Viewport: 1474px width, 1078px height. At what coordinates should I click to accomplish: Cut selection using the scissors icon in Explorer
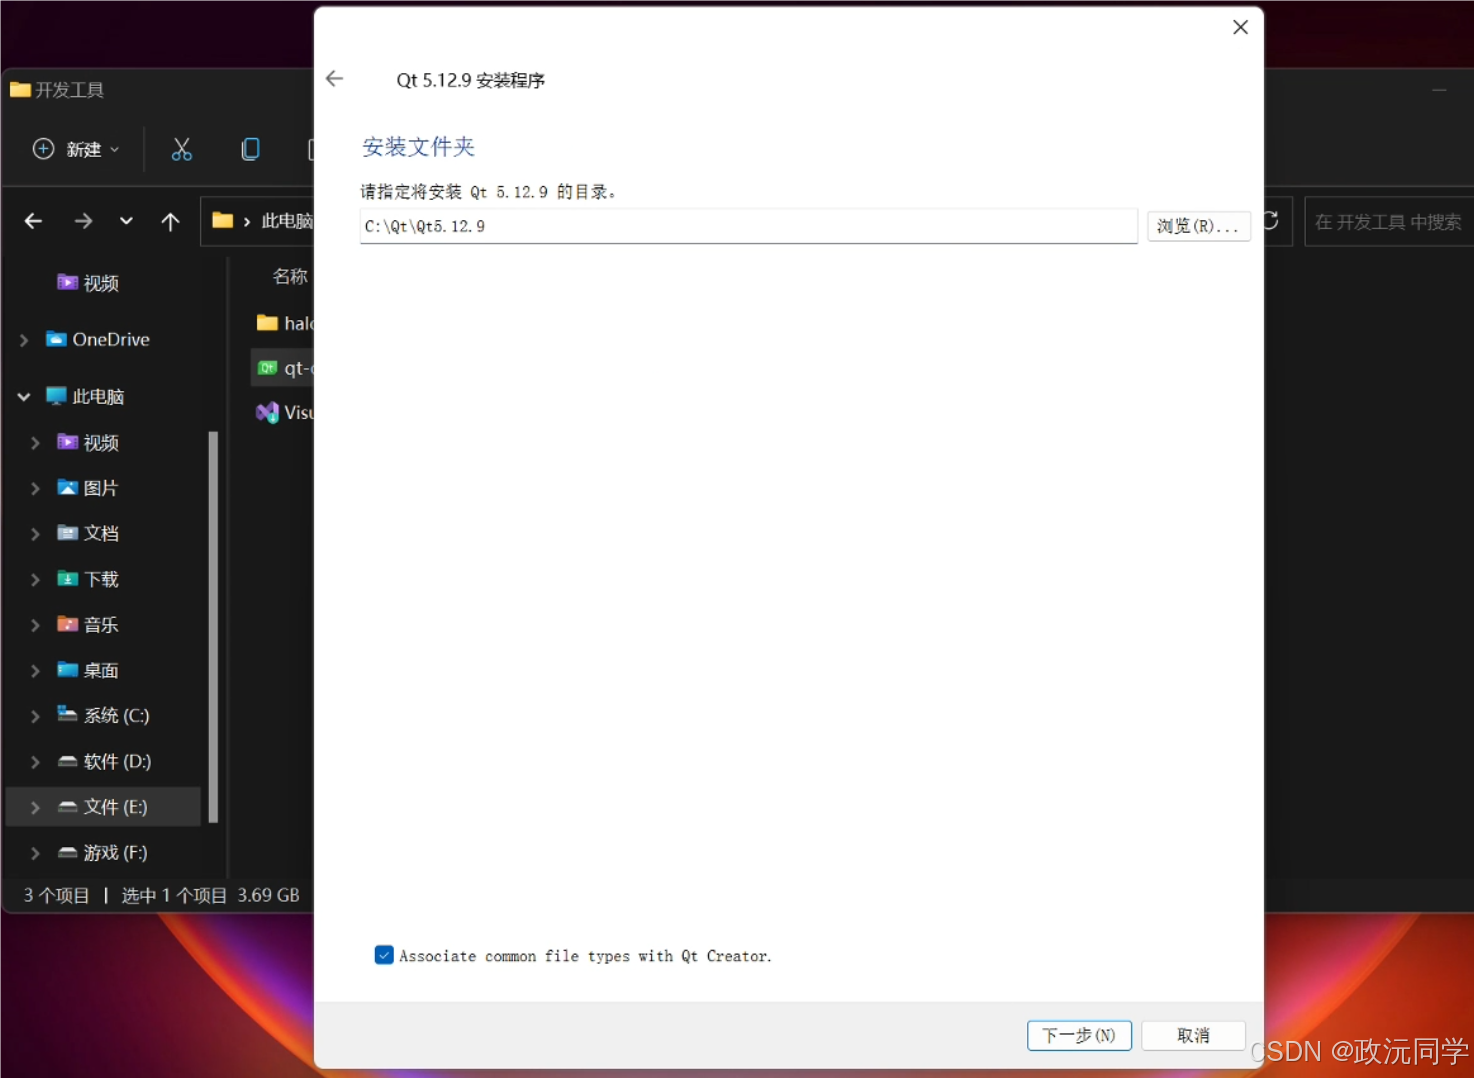coord(181,149)
